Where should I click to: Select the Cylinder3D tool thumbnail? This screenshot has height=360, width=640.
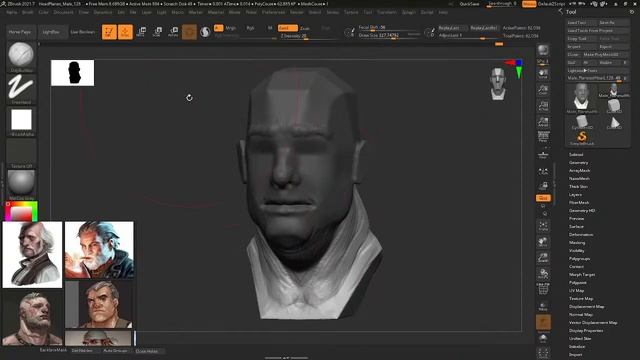pyautogui.click(x=582, y=122)
